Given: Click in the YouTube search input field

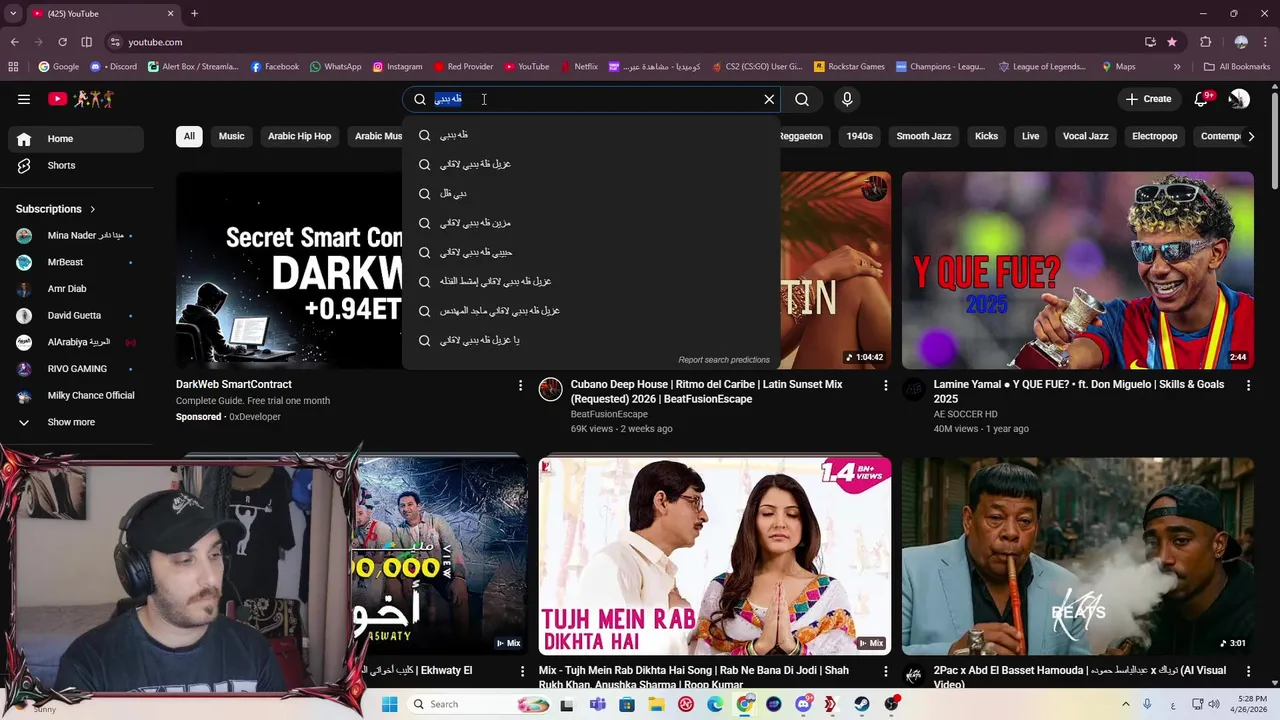Looking at the screenshot, I should [x=600, y=99].
